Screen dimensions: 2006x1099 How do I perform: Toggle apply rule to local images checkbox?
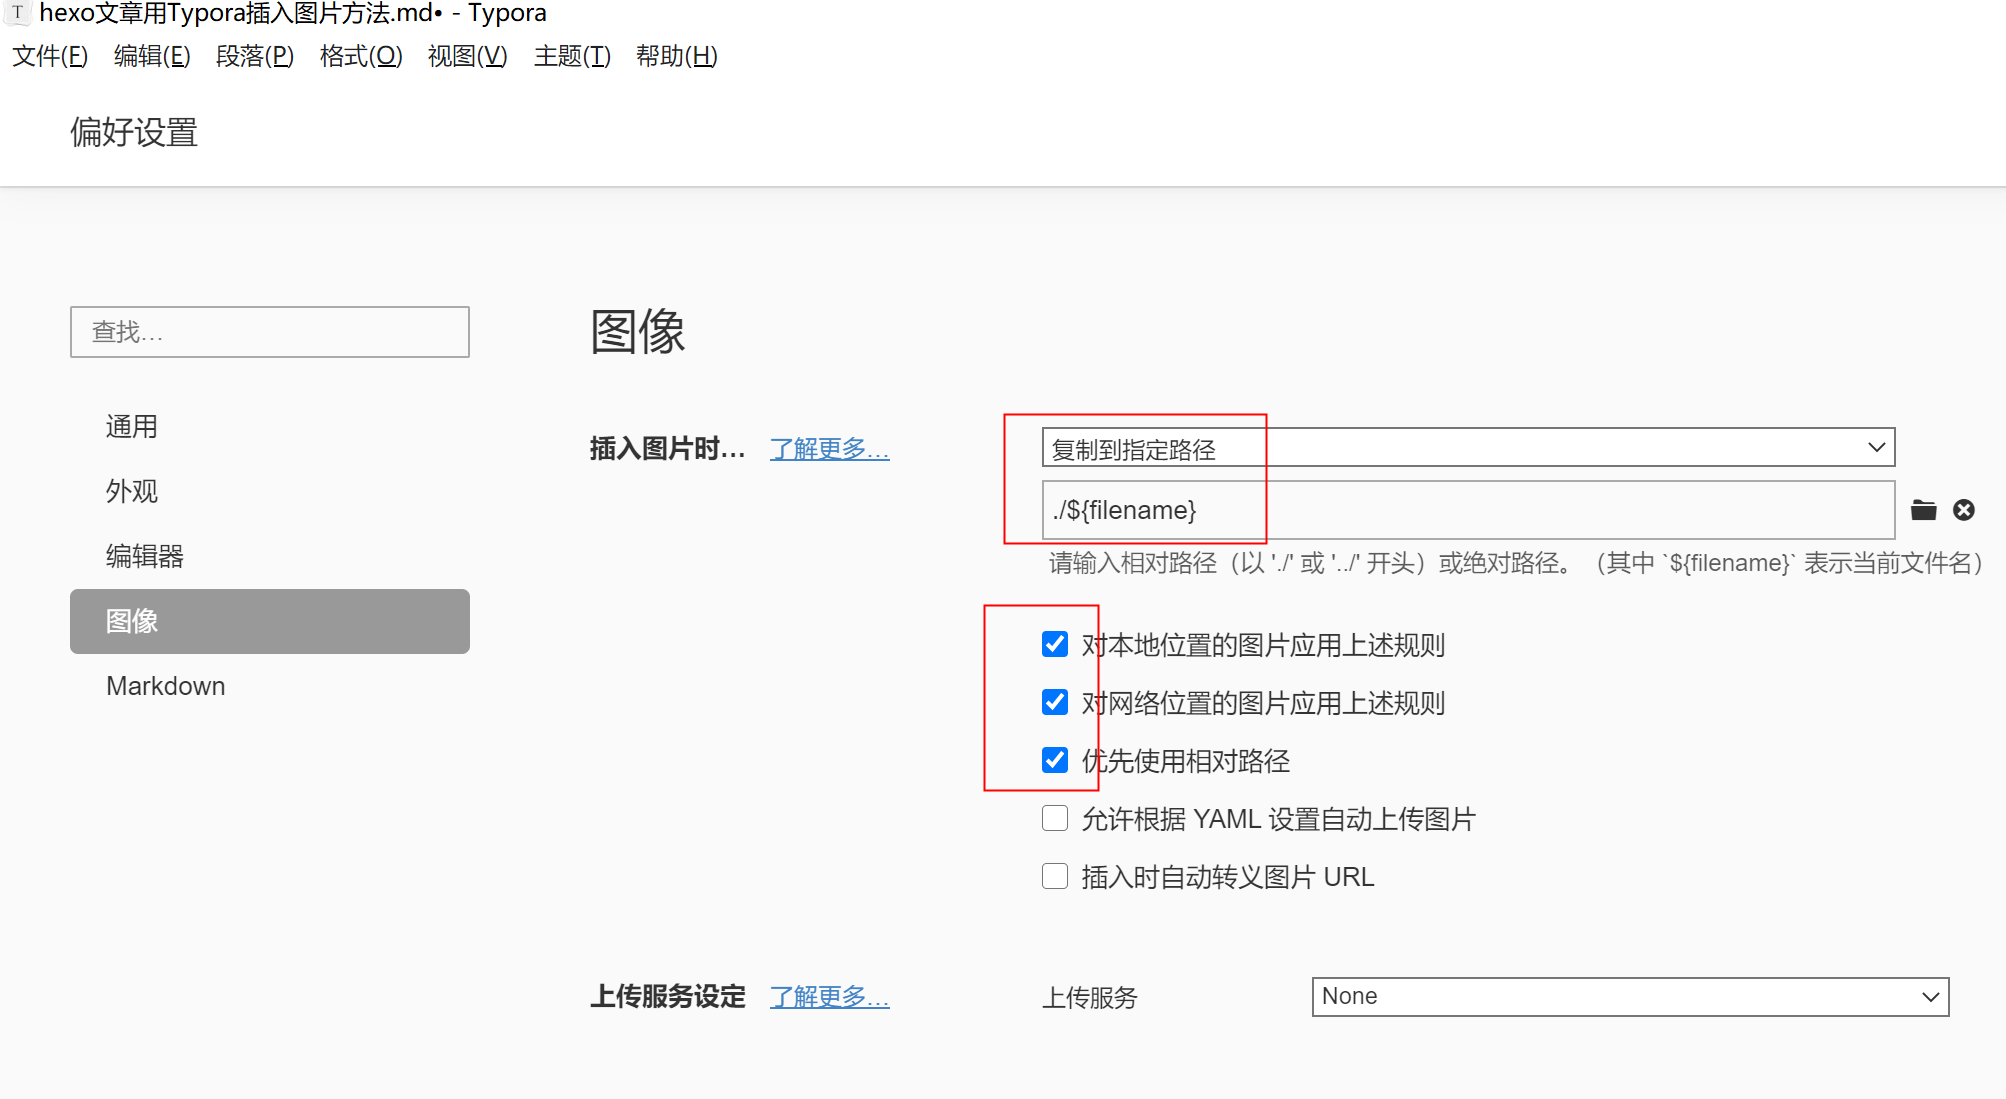(1055, 644)
